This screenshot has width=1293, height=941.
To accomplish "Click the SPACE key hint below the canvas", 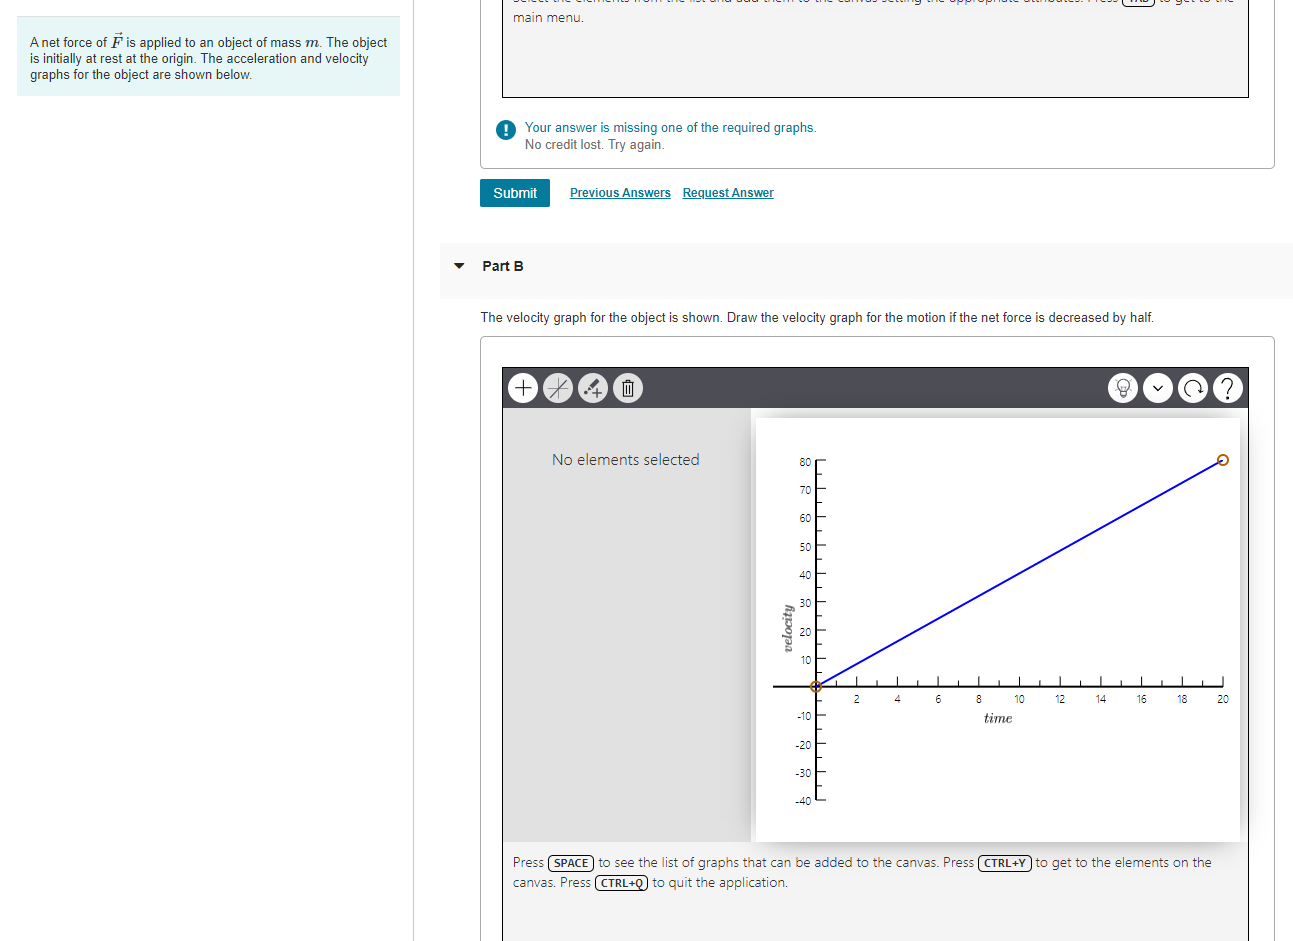I will [x=570, y=862].
